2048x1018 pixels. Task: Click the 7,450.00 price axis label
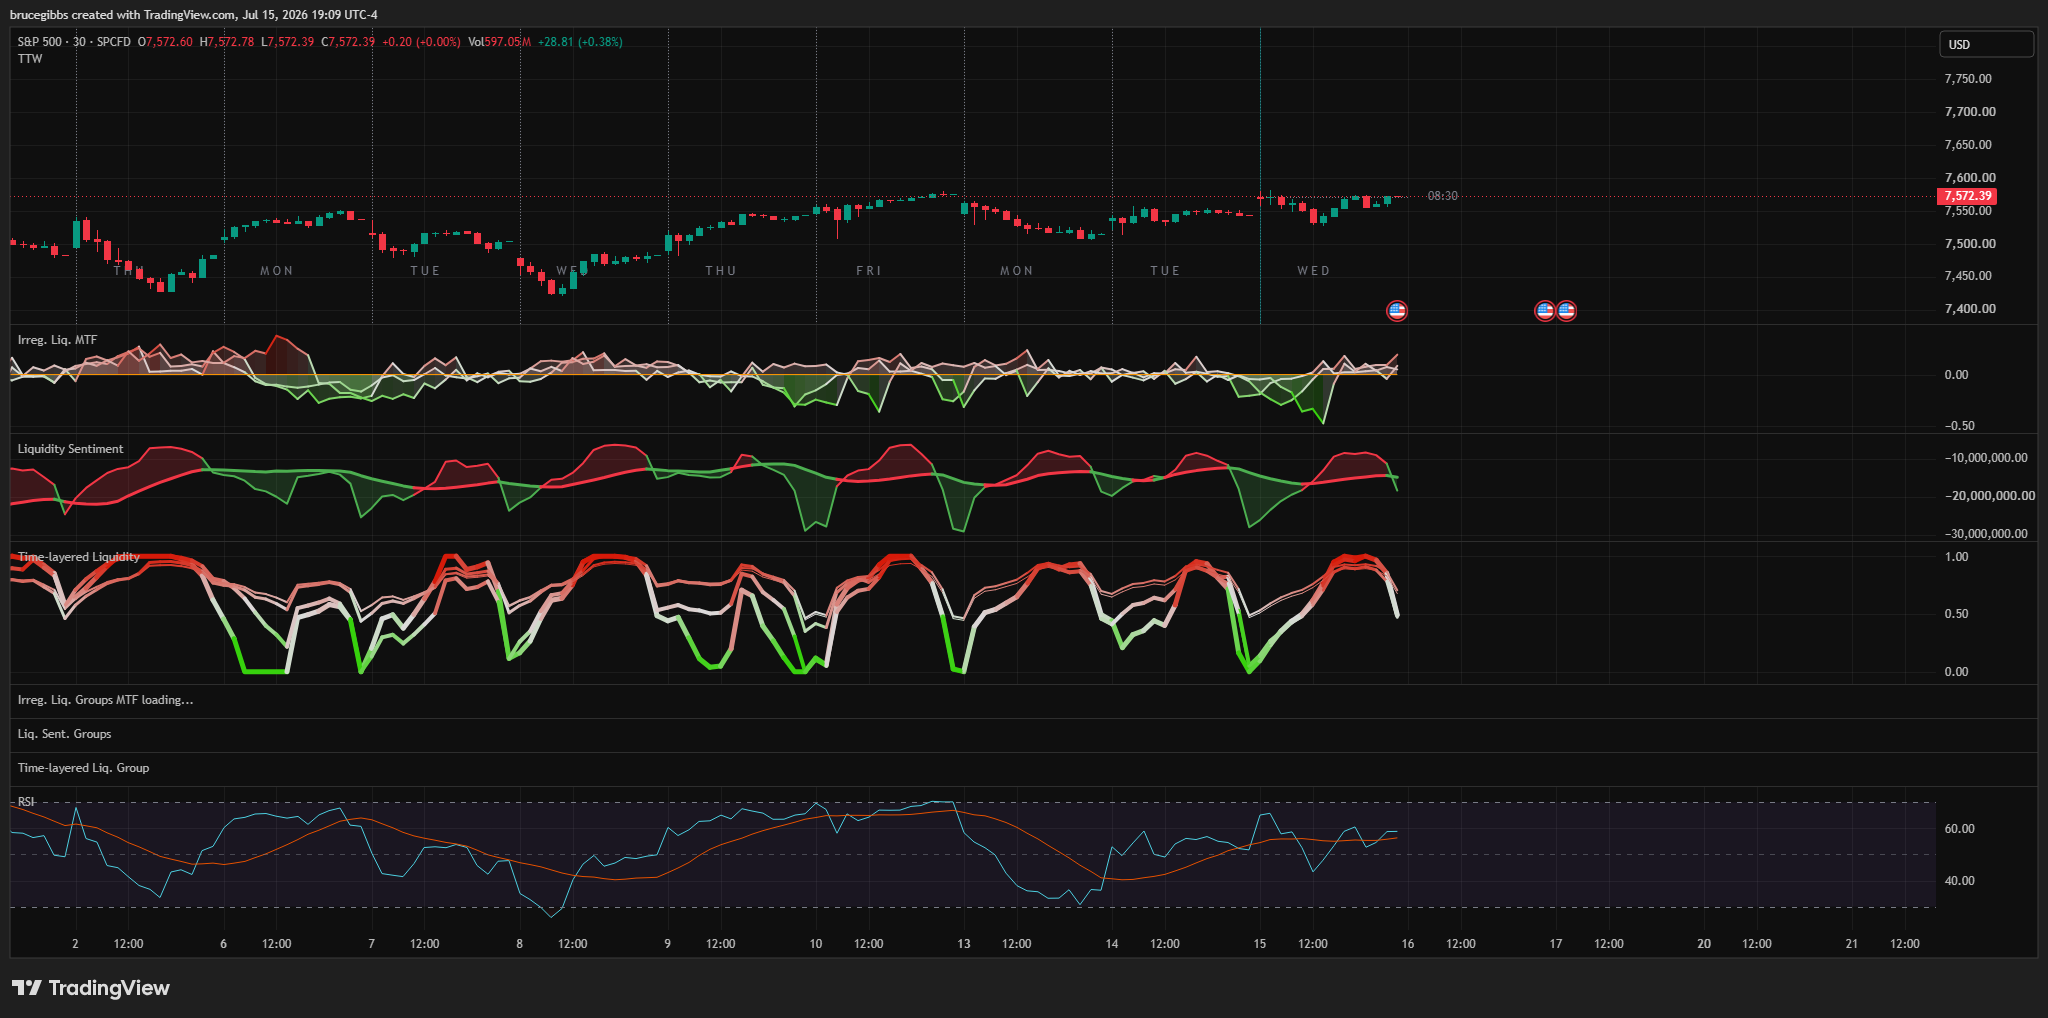[x=1968, y=276]
